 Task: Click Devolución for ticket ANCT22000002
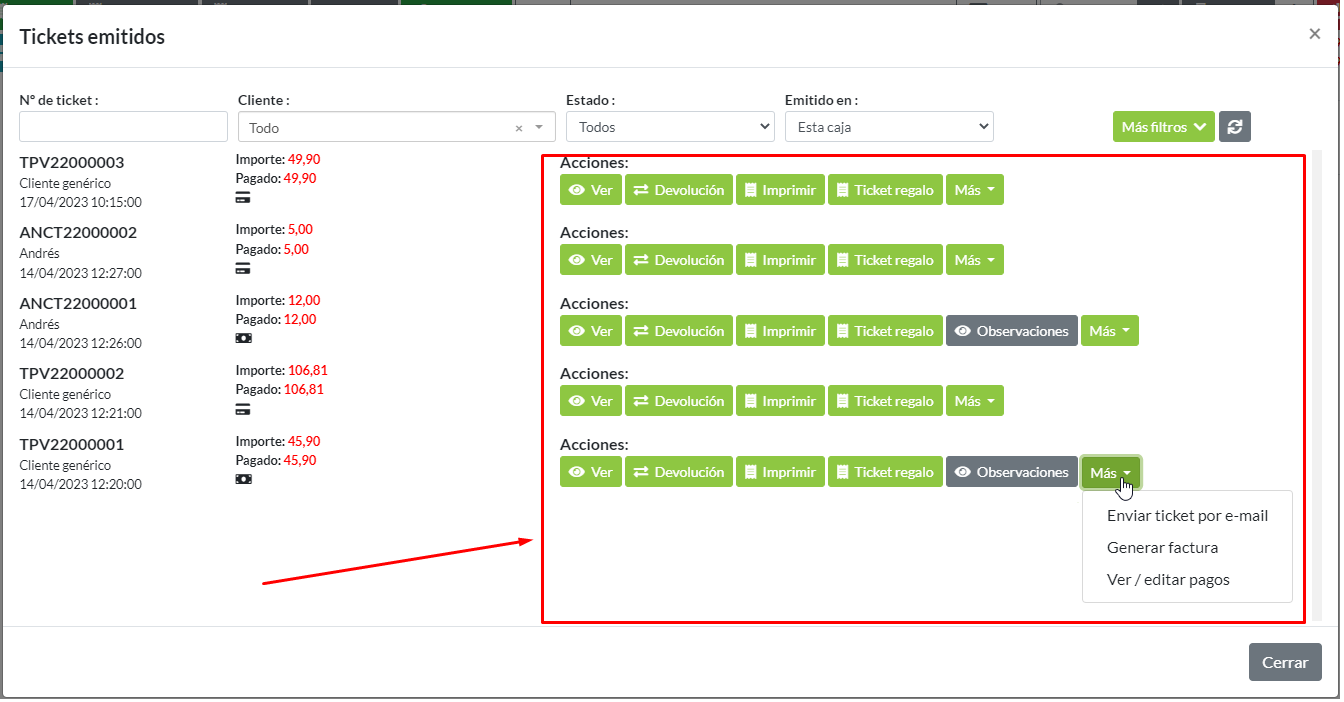[679, 260]
